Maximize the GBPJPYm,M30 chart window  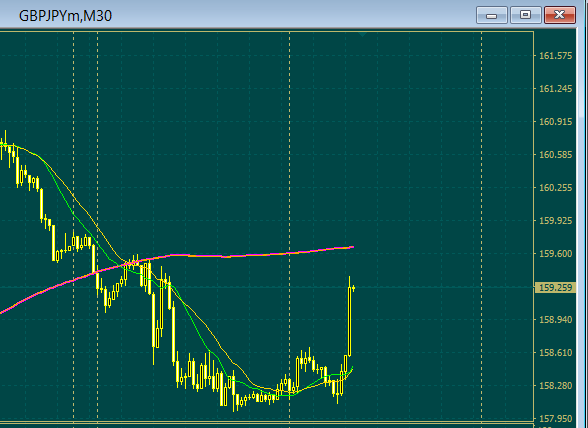coord(526,15)
